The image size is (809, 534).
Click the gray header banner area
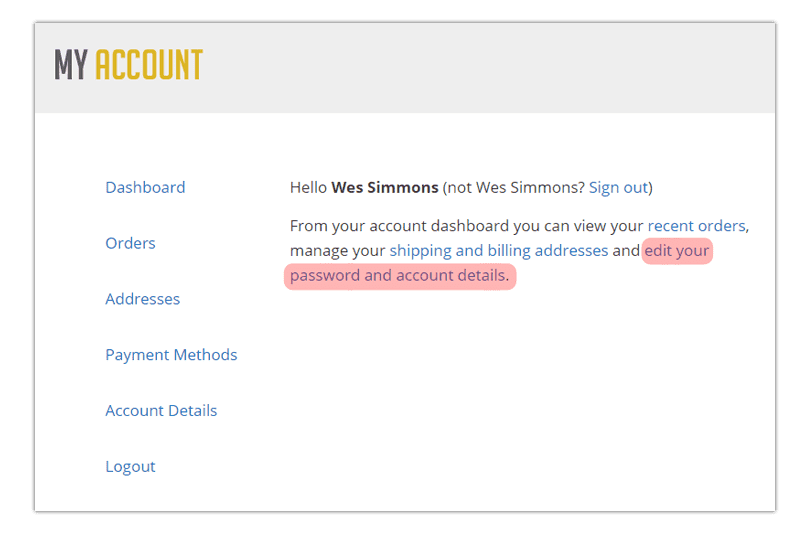tap(405, 68)
